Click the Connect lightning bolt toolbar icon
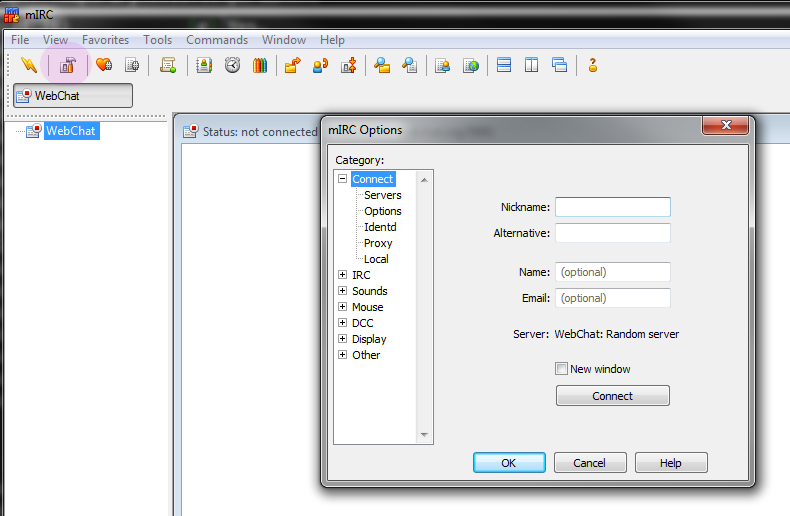The height and width of the screenshot is (516, 790). (x=29, y=65)
